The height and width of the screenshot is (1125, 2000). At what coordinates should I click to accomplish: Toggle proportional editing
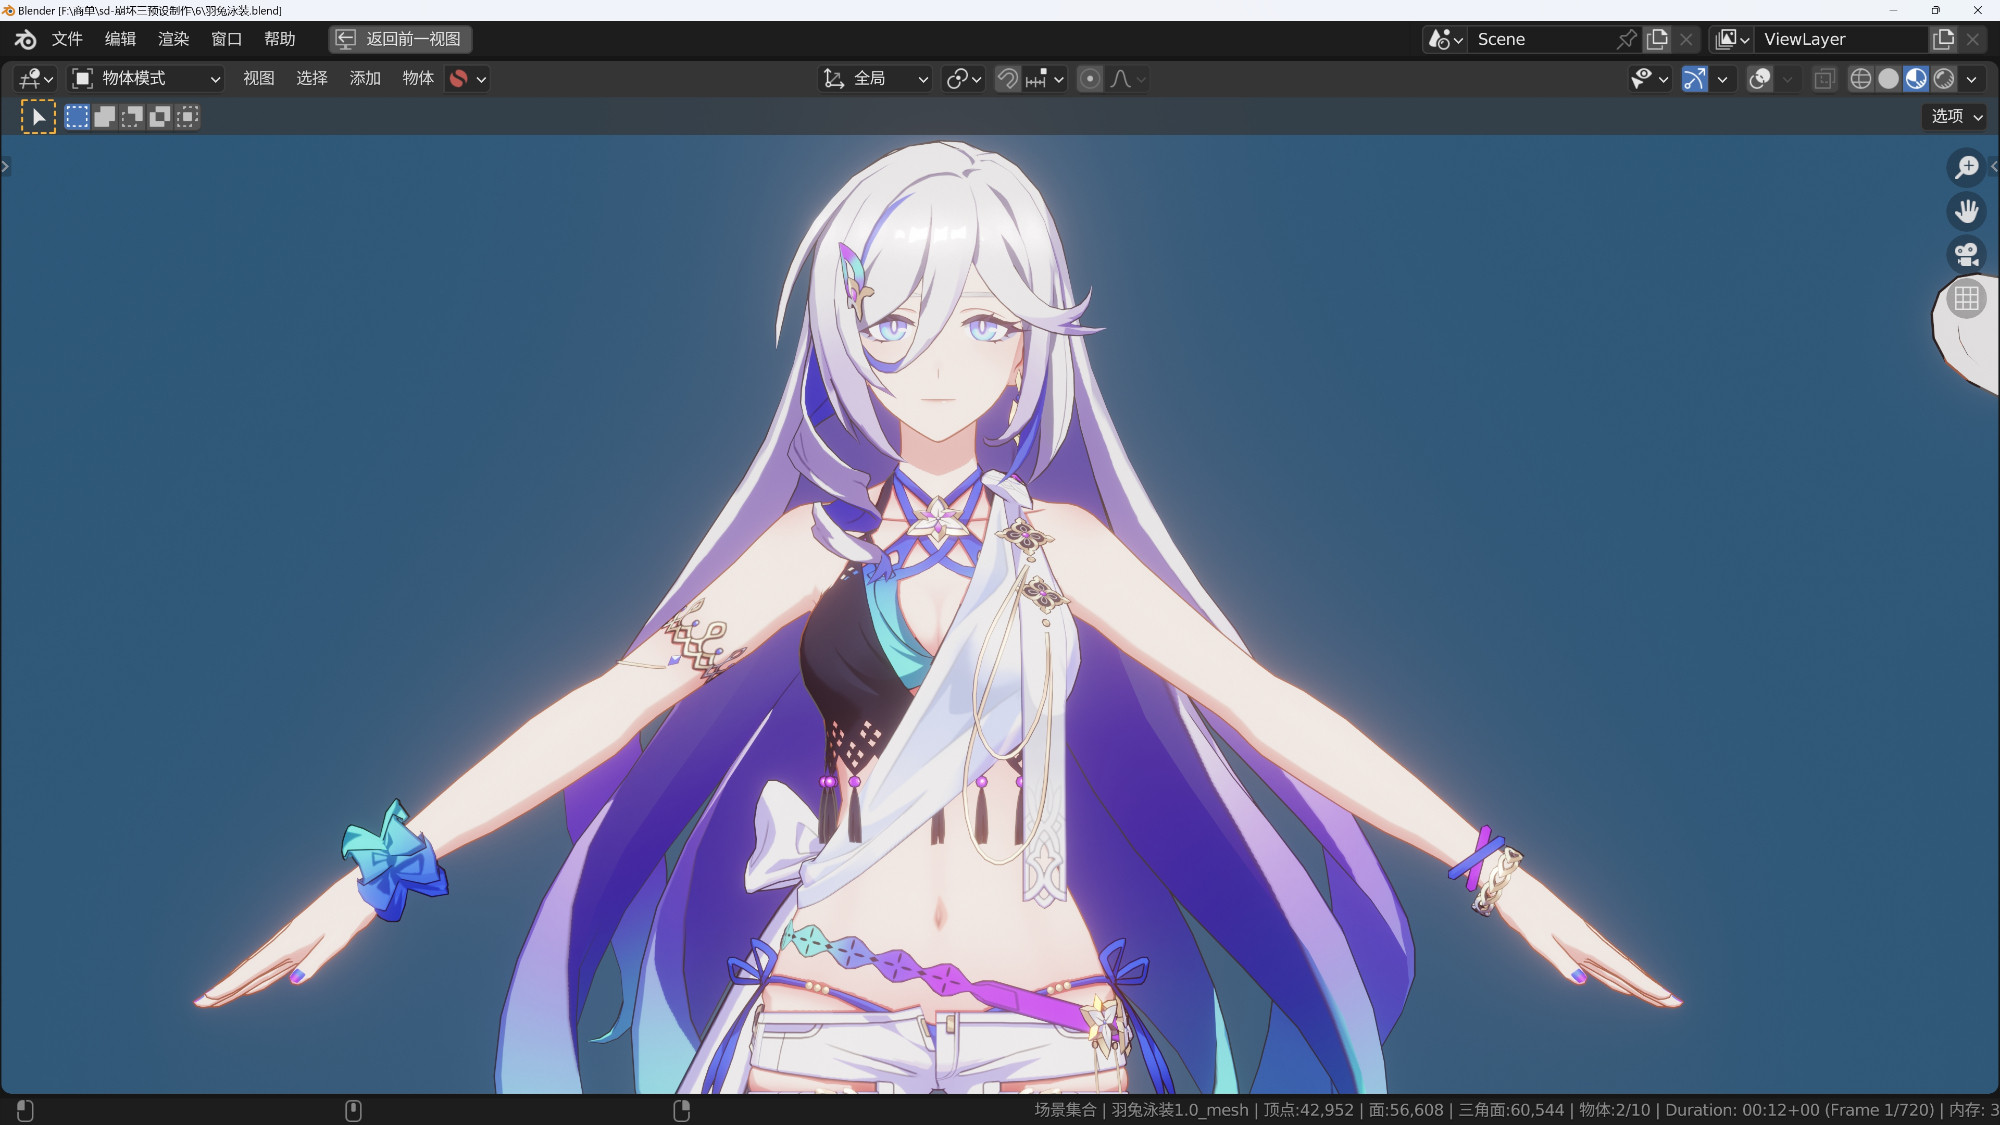[x=1090, y=79]
